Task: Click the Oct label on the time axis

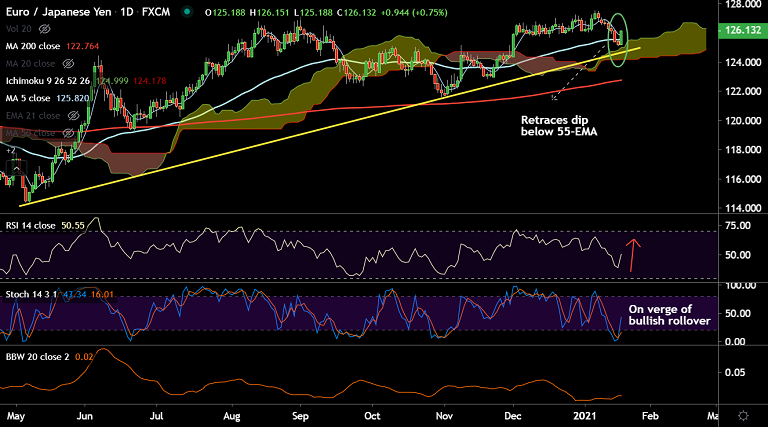Action: tap(372, 416)
